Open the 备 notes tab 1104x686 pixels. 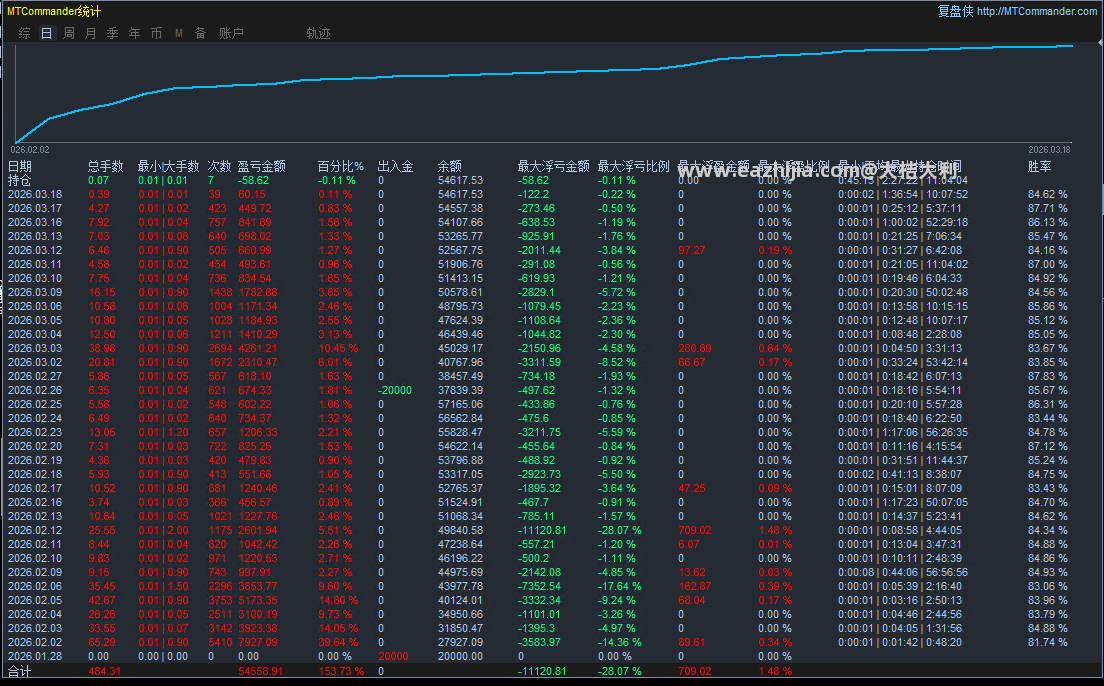(x=201, y=33)
